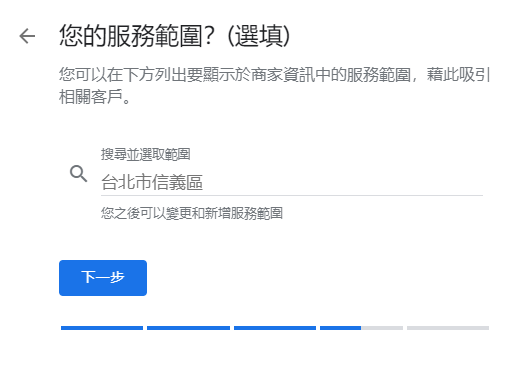521x371 pixels.
Task: Click the question mark in the heading
Action: (208, 36)
